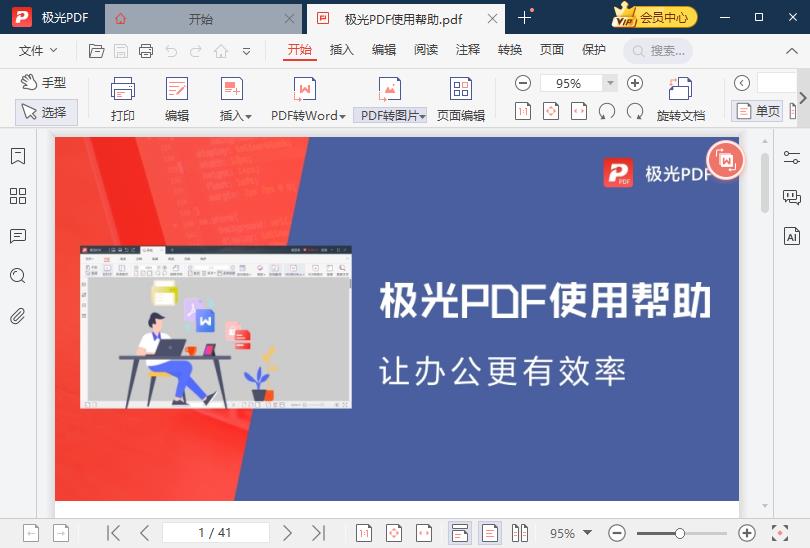Image resolution: width=810 pixels, height=548 pixels.
Task: Click the printer icon in quick access bar
Action: [x=146, y=51]
